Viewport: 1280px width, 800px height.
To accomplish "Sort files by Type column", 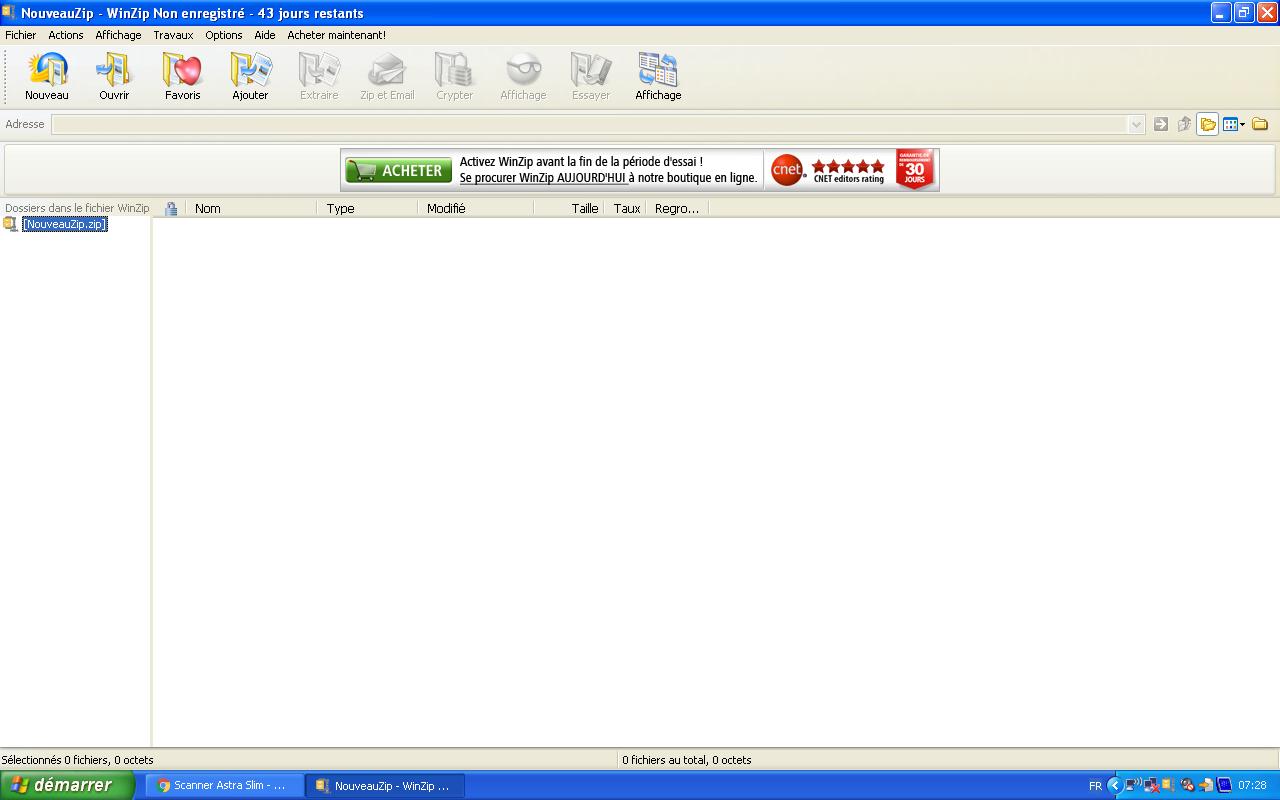I will click(367, 208).
